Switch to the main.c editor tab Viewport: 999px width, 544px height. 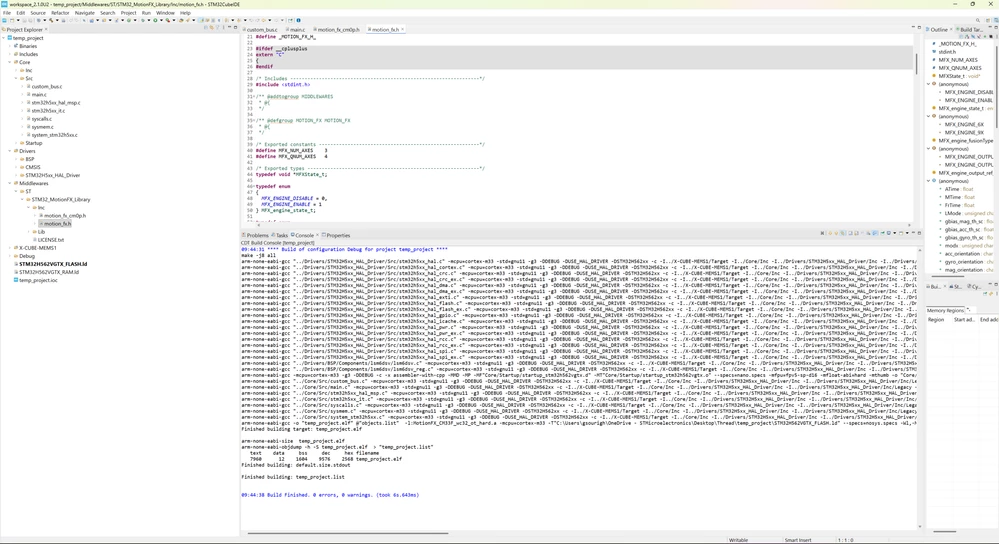tap(296, 29)
